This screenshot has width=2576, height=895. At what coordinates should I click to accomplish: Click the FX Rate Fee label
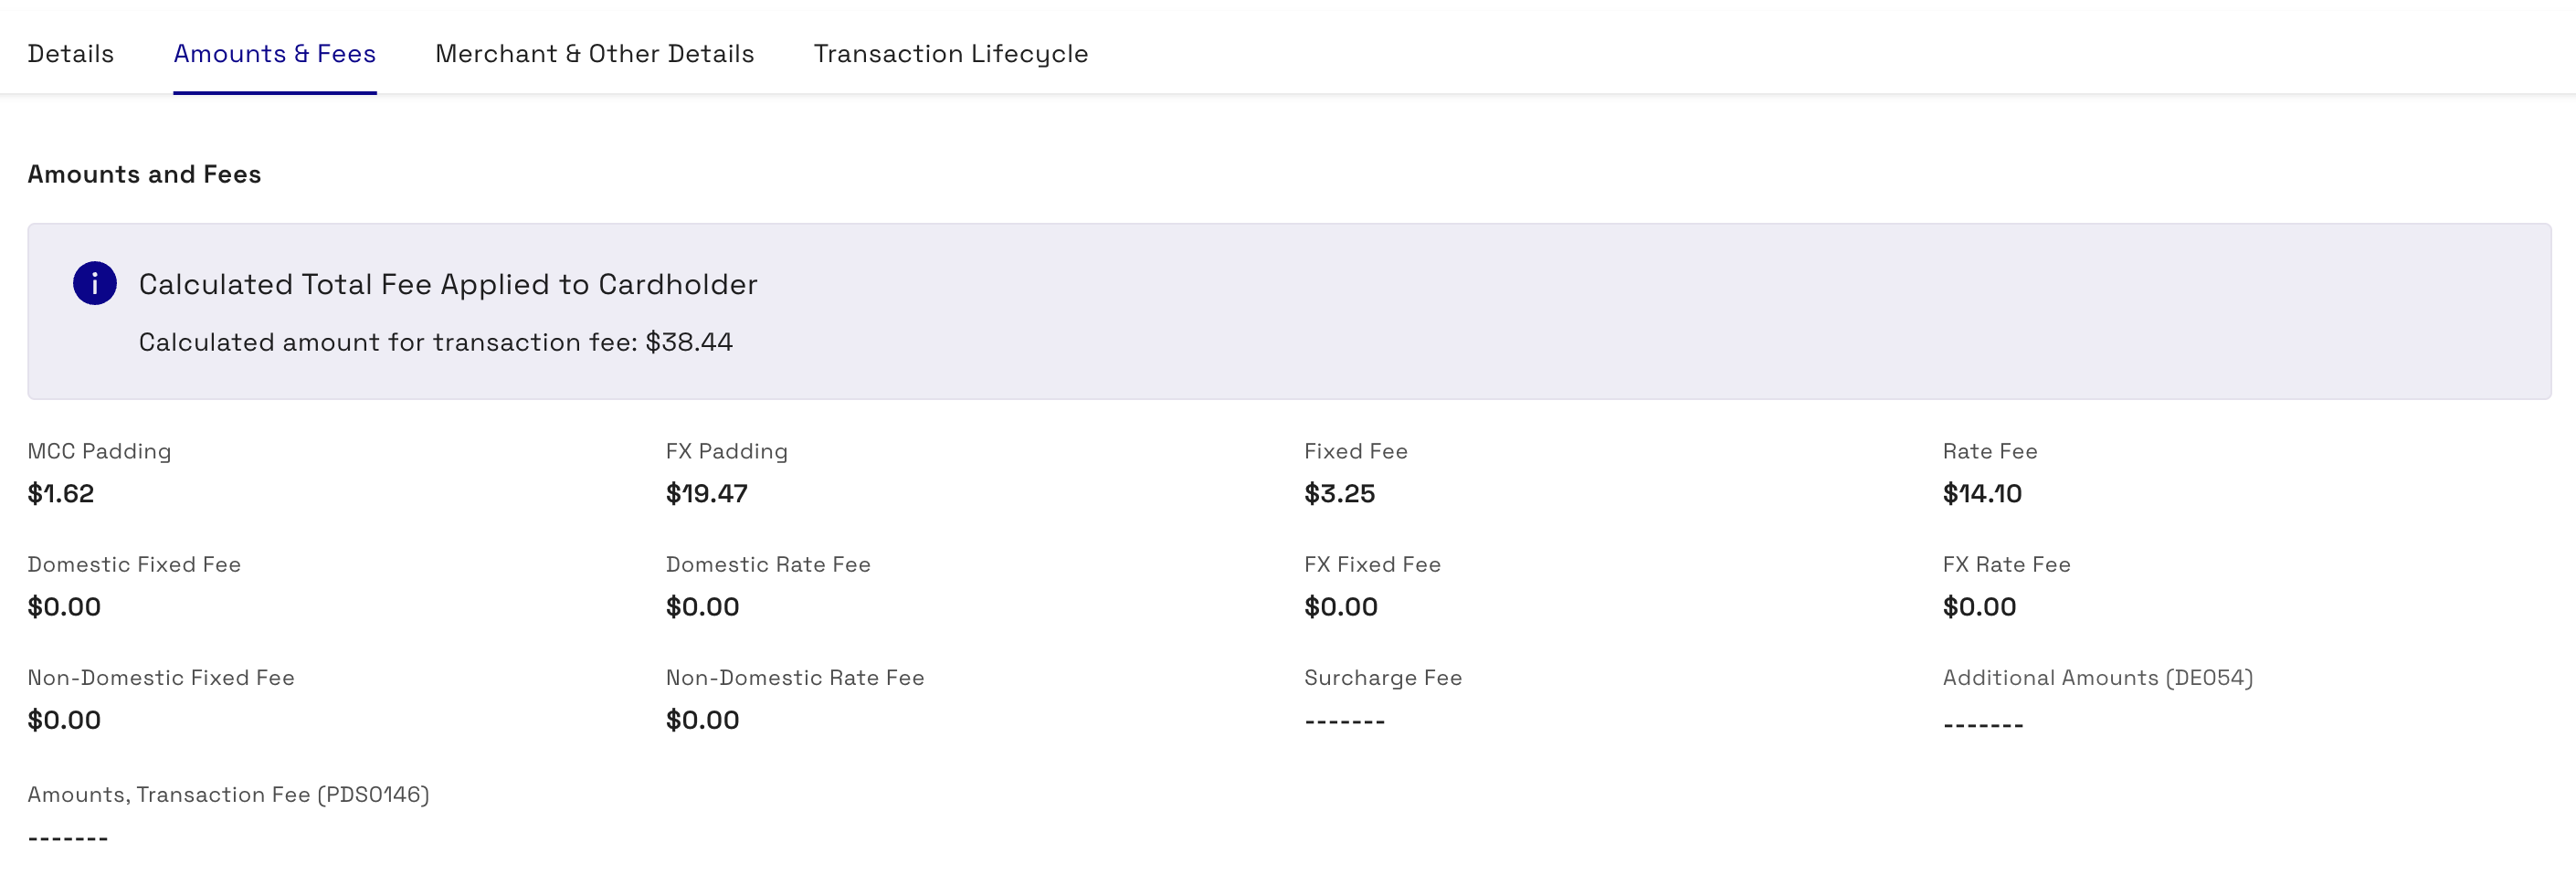point(2005,564)
